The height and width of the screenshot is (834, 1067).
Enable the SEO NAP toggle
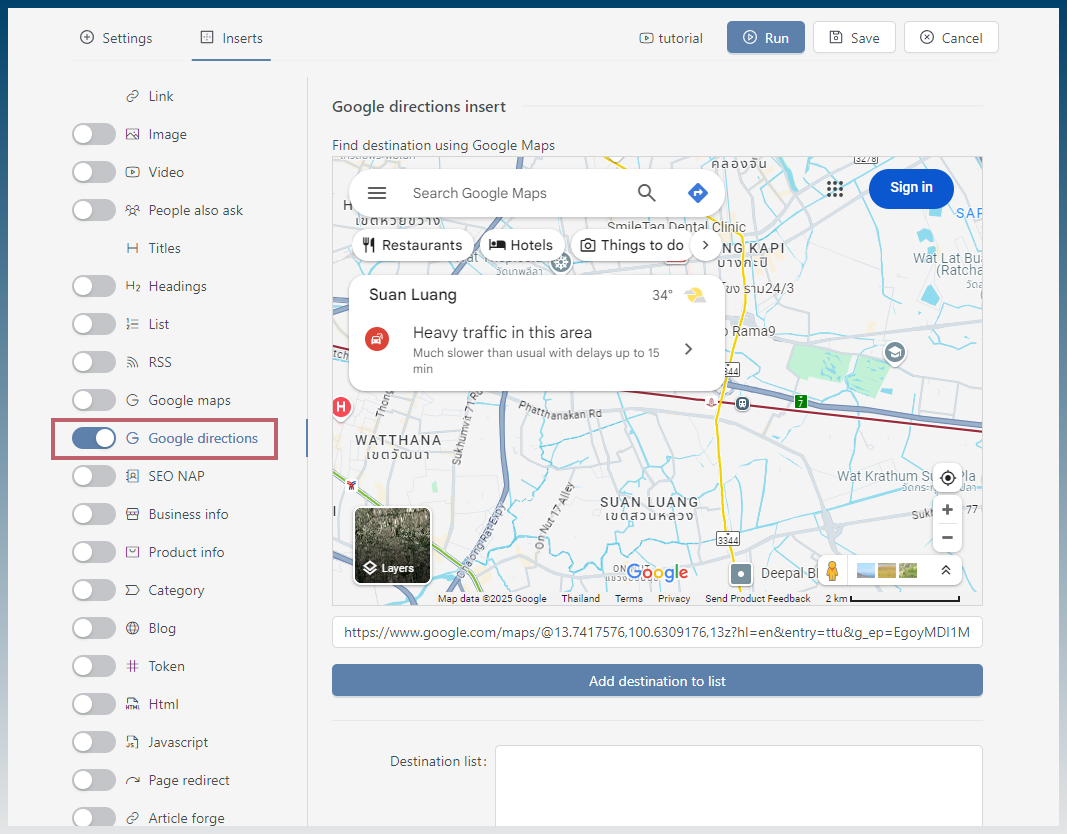94,476
